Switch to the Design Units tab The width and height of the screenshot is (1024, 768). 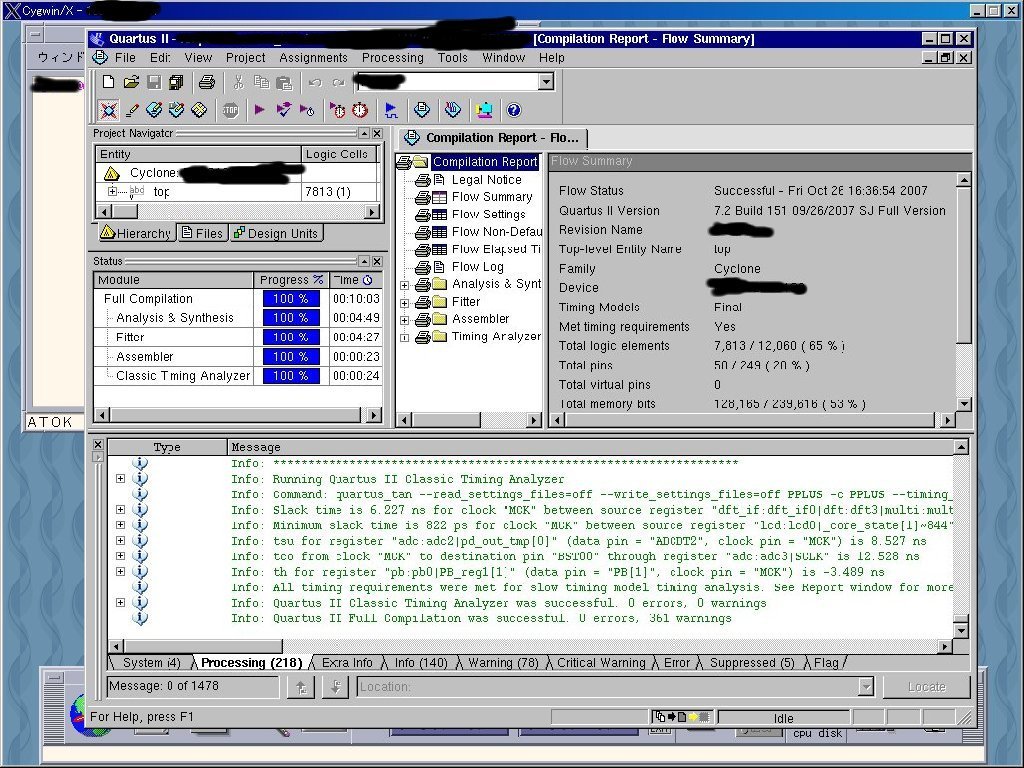[x=276, y=233]
